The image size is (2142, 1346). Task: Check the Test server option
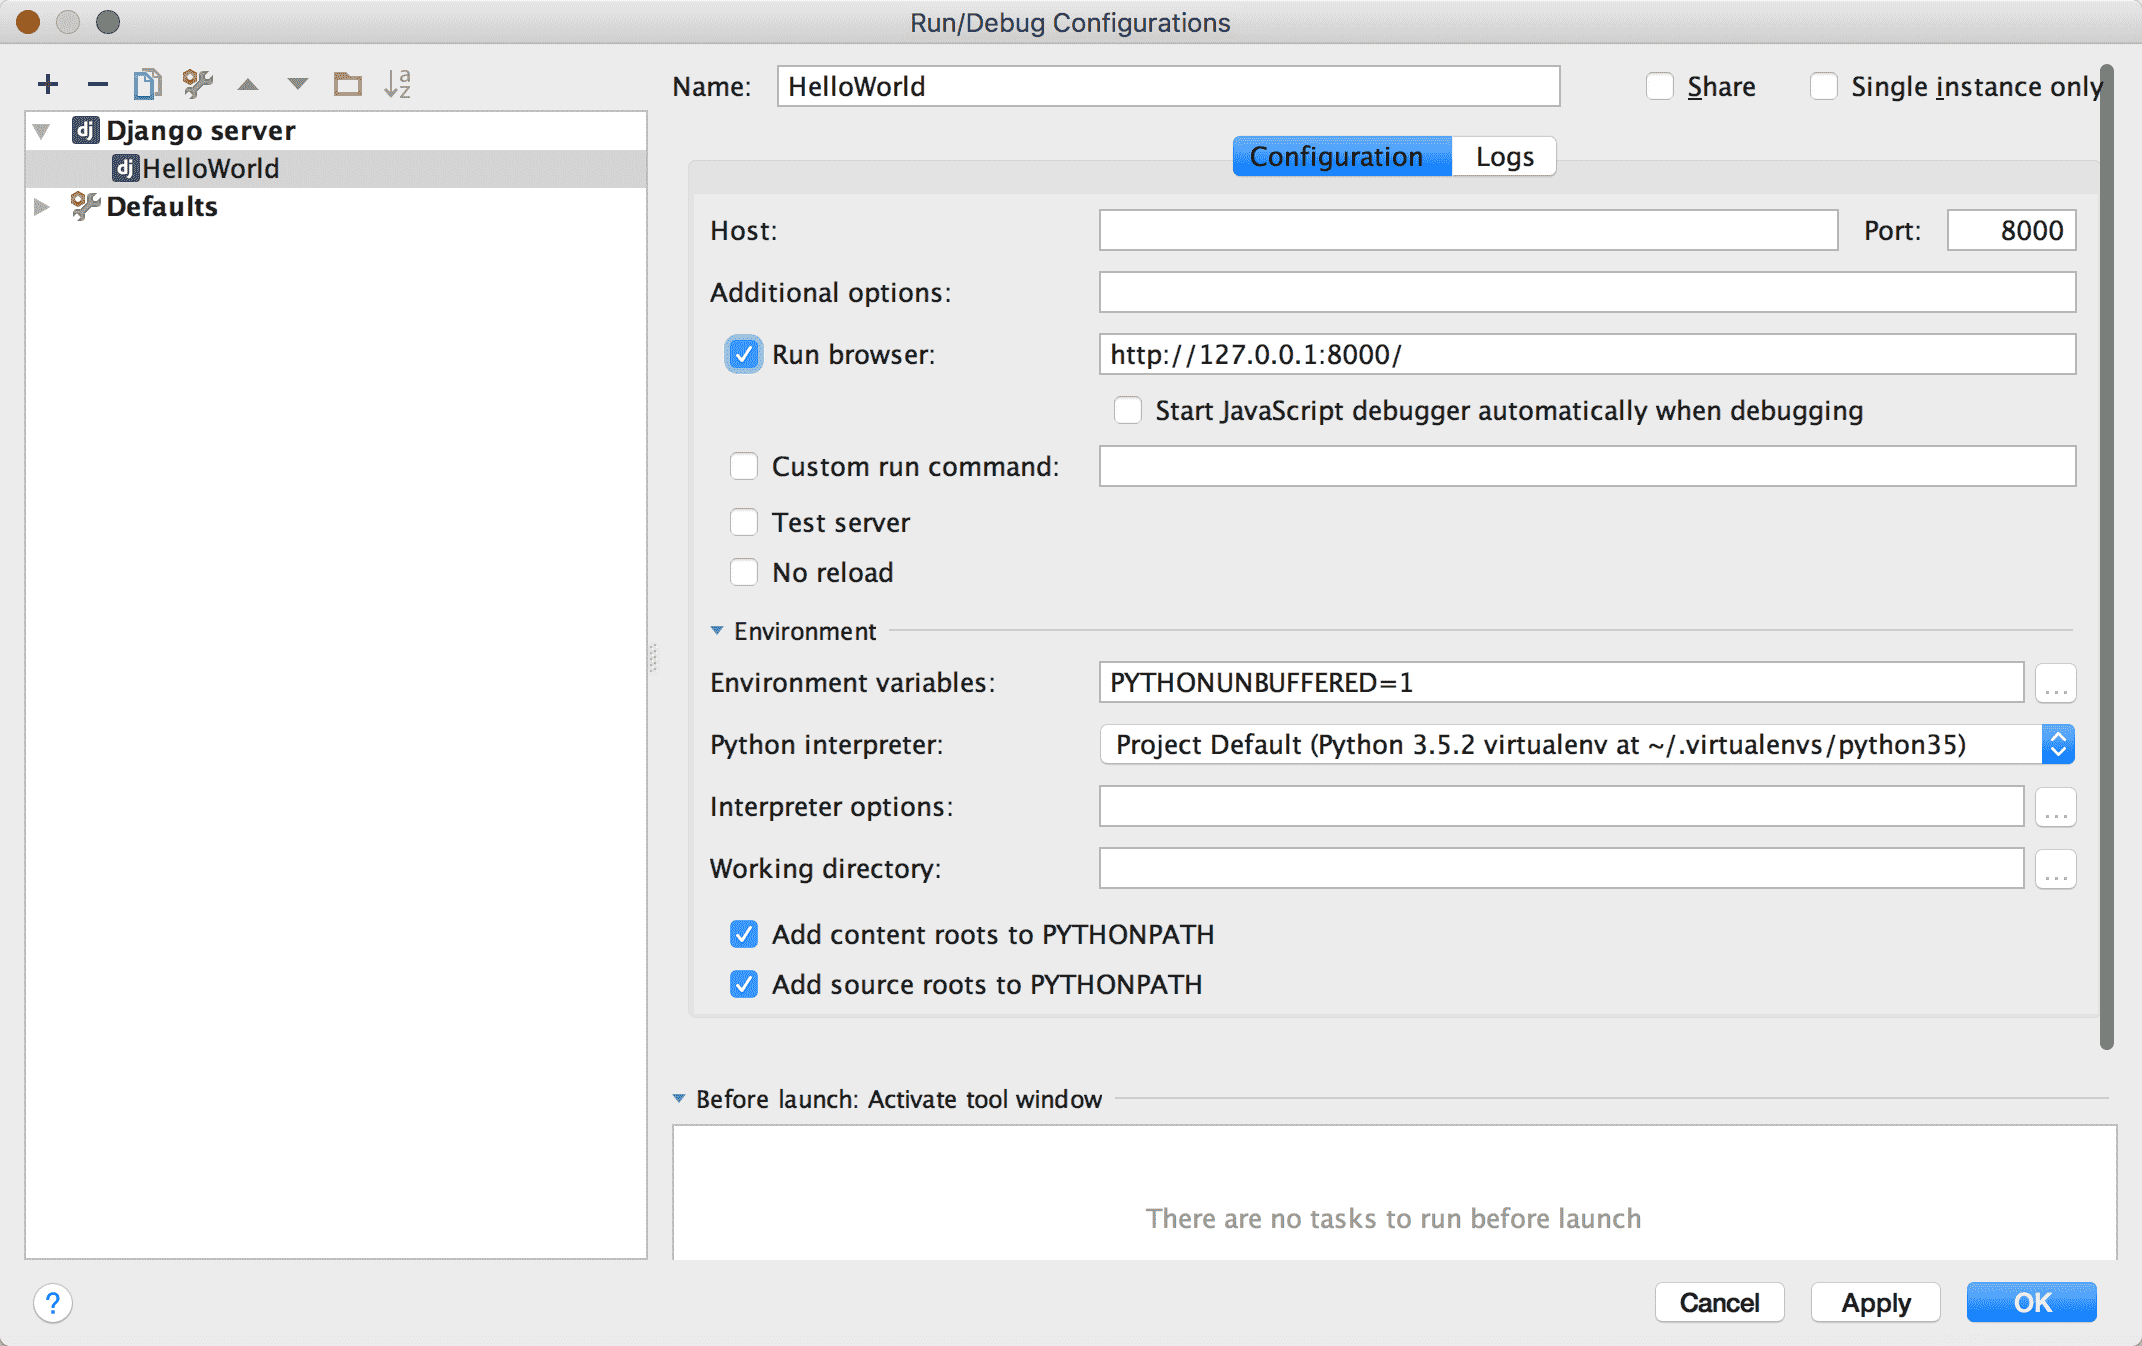click(x=744, y=523)
